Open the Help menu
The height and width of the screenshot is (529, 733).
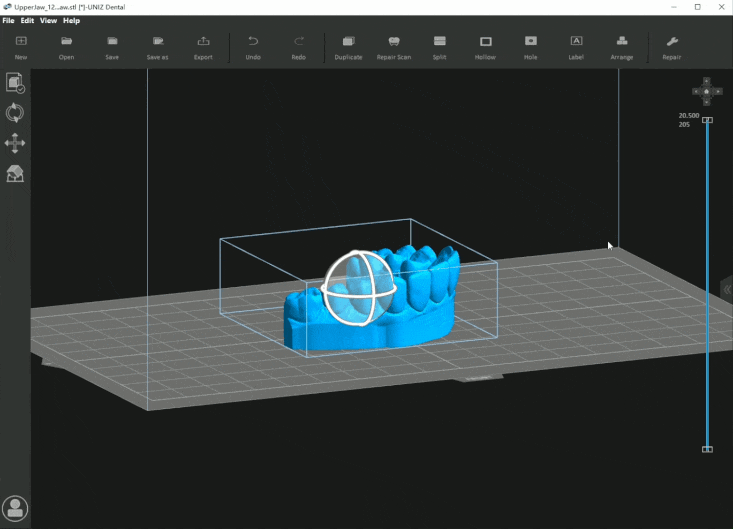(x=71, y=20)
